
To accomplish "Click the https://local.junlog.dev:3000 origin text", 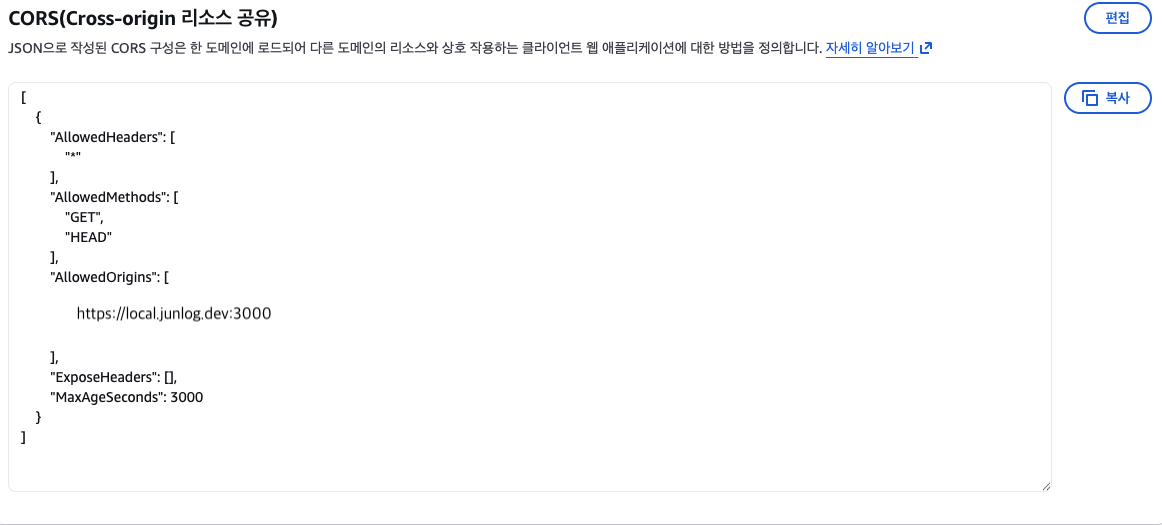I will click(x=174, y=314).
